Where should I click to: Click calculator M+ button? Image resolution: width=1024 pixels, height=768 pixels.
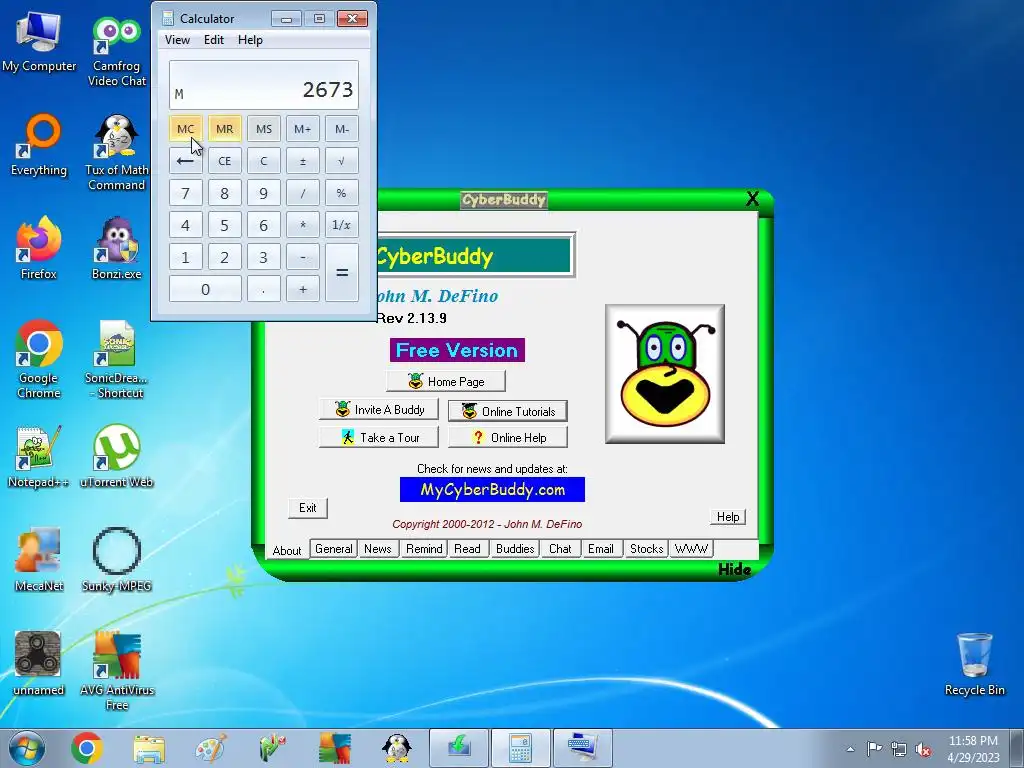[x=302, y=129]
